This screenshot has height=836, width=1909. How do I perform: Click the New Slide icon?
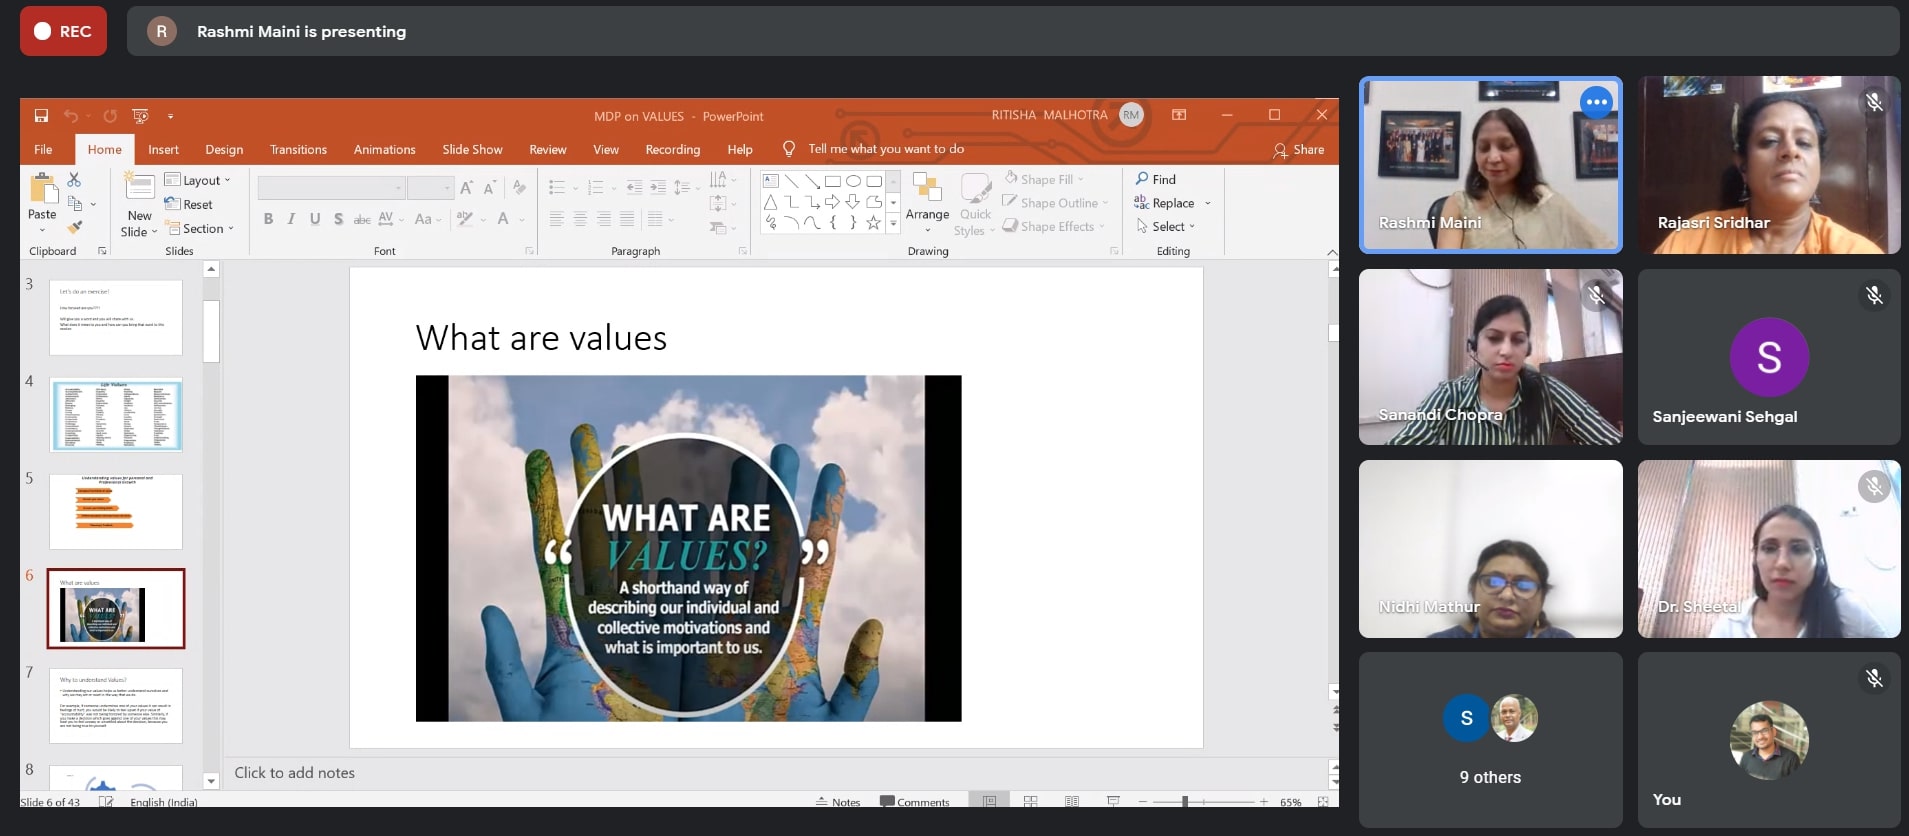[139, 187]
